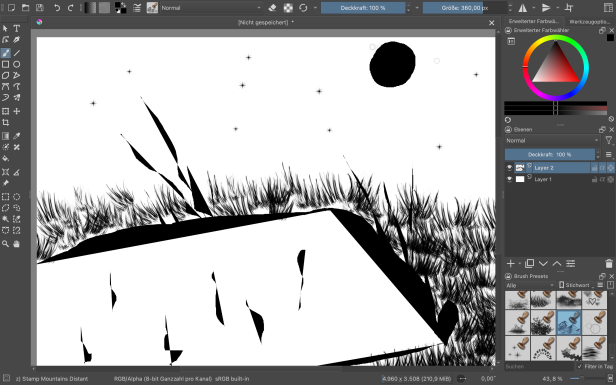Toggle the 'Filter in Tag' checkbox
The image size is (616, 385).
579,366
